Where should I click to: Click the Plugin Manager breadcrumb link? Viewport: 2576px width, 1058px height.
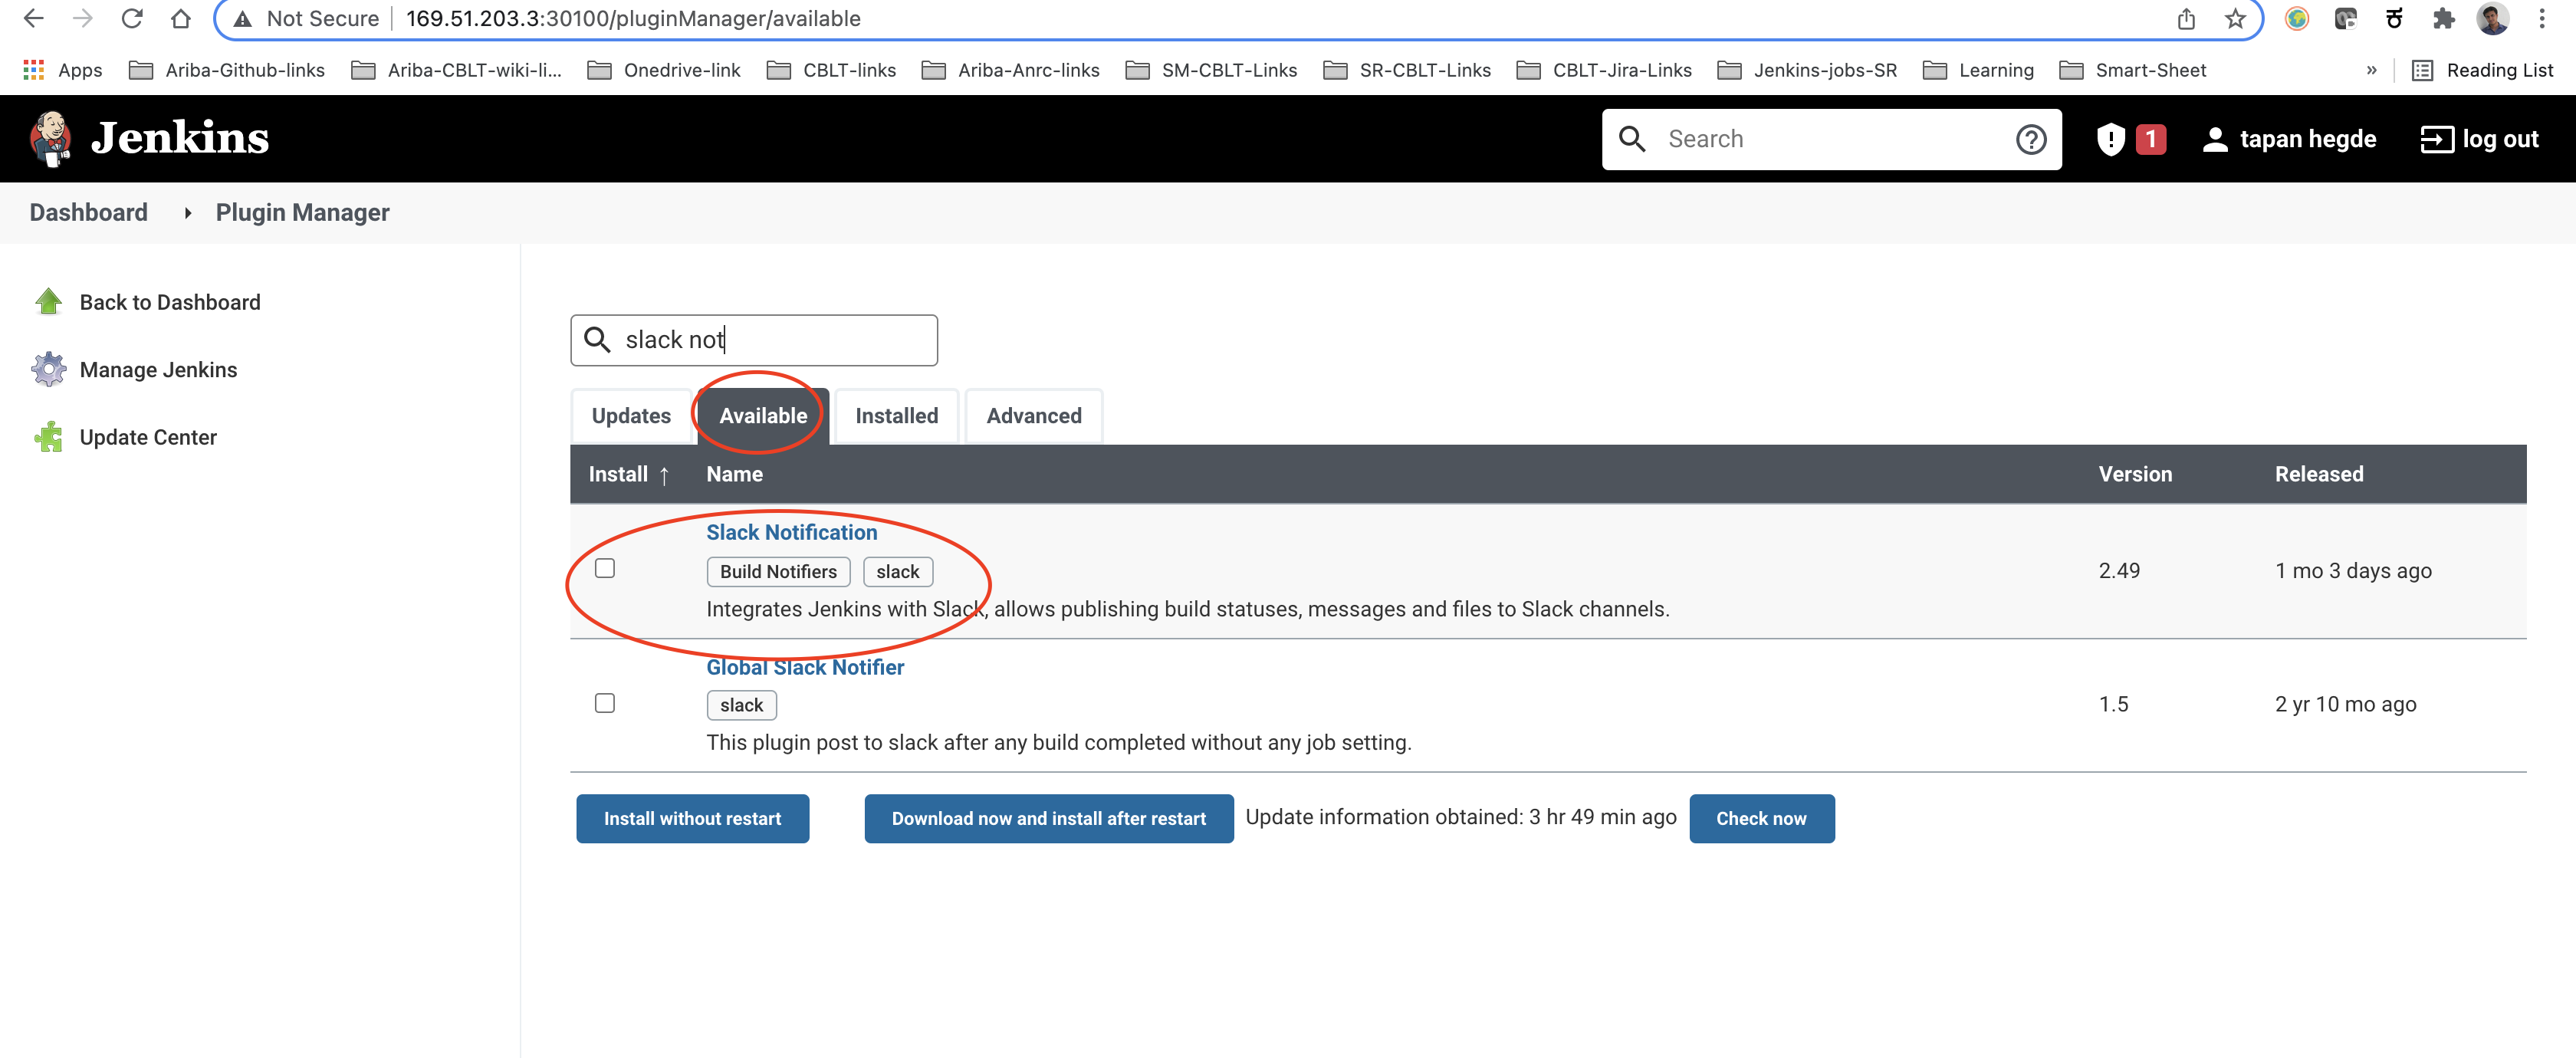pyautogui.click(x=302, y=213)
